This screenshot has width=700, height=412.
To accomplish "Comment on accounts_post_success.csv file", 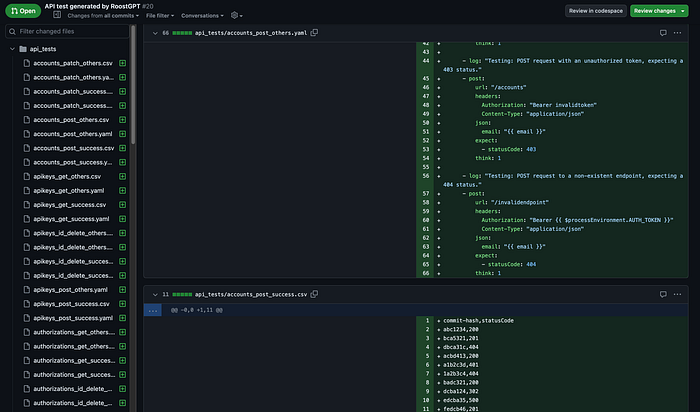I will tap(663, 294).
